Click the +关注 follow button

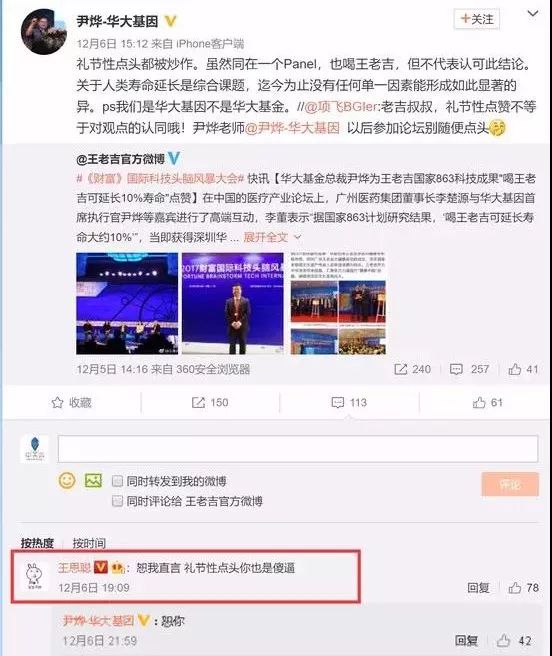pos(477,19)
